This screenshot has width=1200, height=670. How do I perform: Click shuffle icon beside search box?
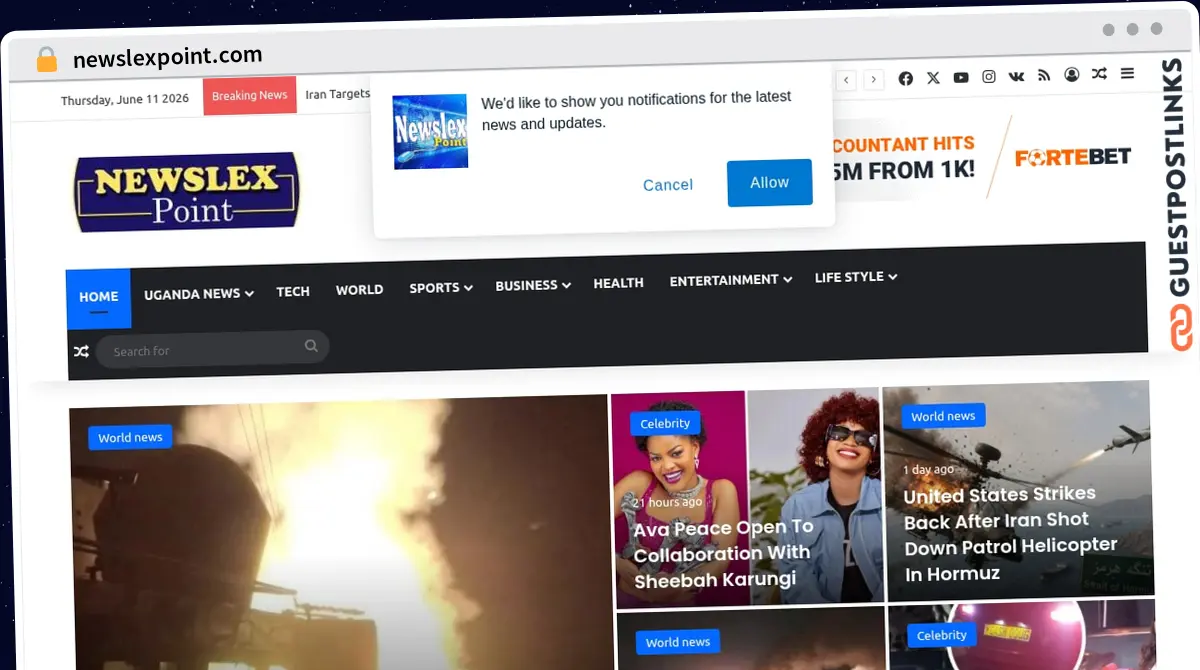81,351
